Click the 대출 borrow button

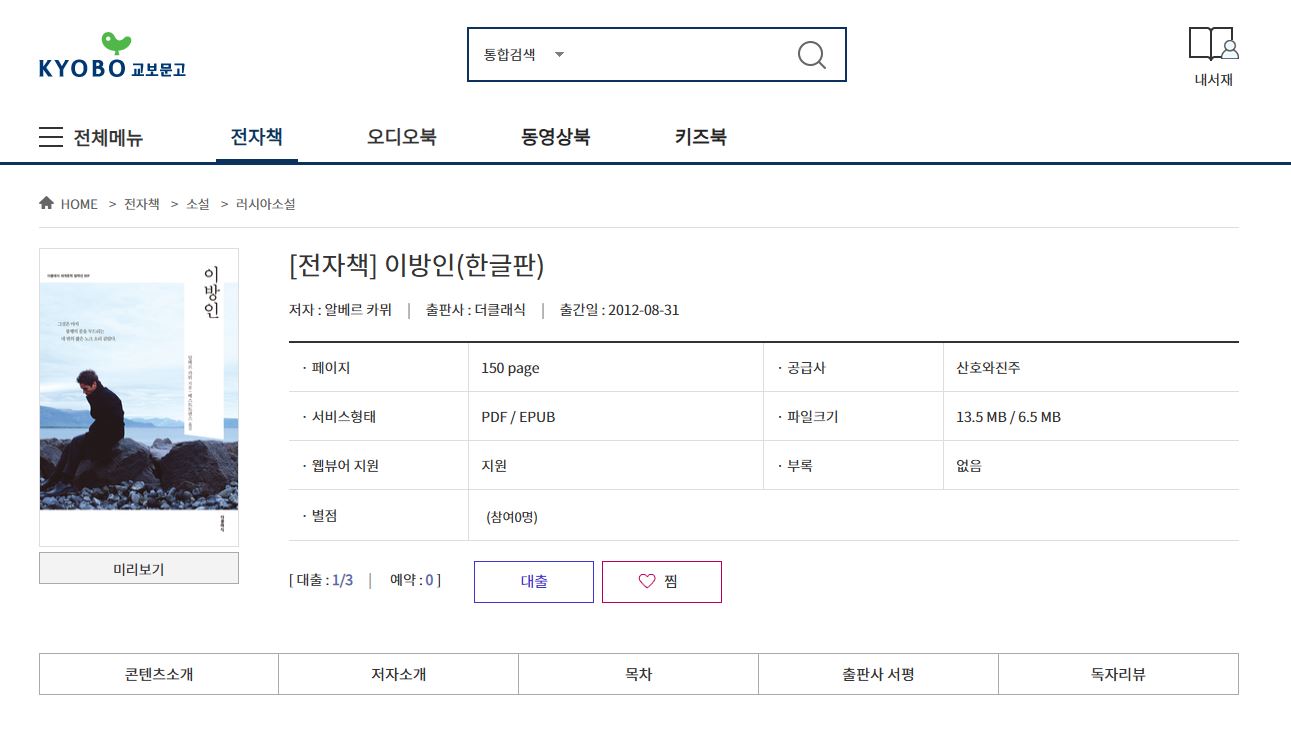tap(533, 581)
